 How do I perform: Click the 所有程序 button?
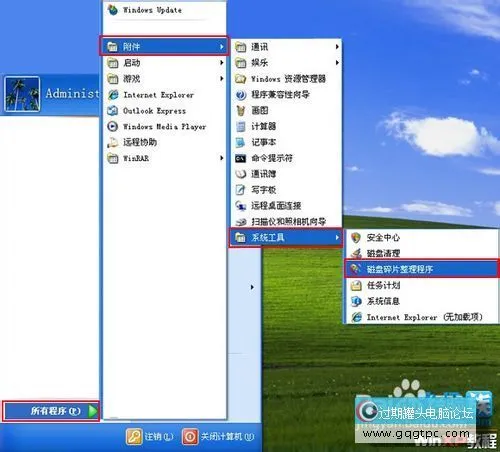51,411
